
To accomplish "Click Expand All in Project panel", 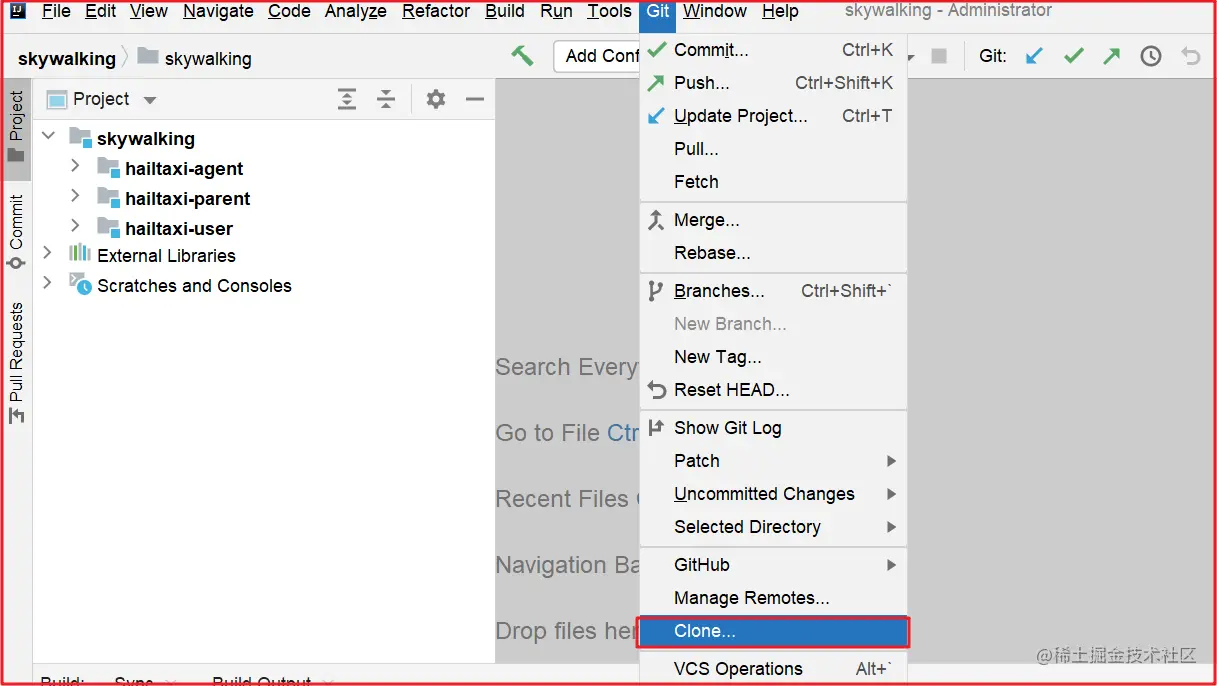I will click(347, 99).
